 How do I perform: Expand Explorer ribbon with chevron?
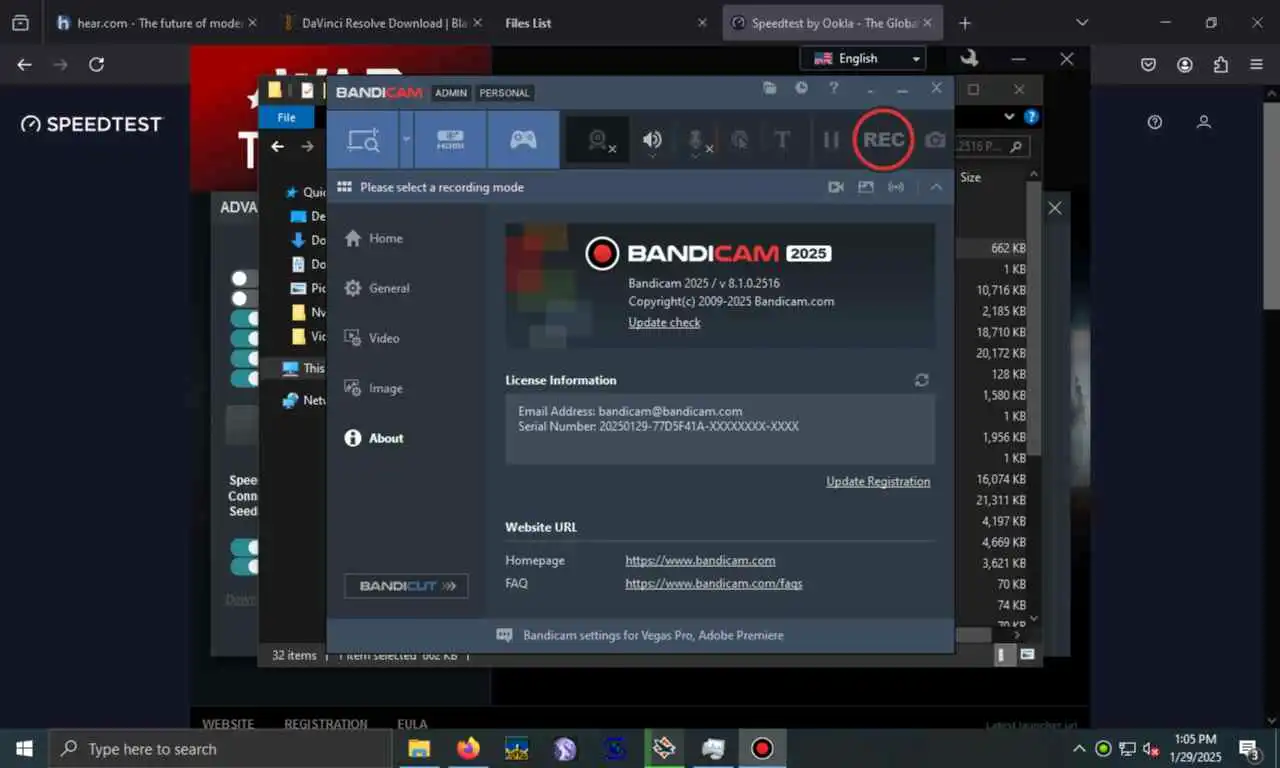pos(1008,117)
